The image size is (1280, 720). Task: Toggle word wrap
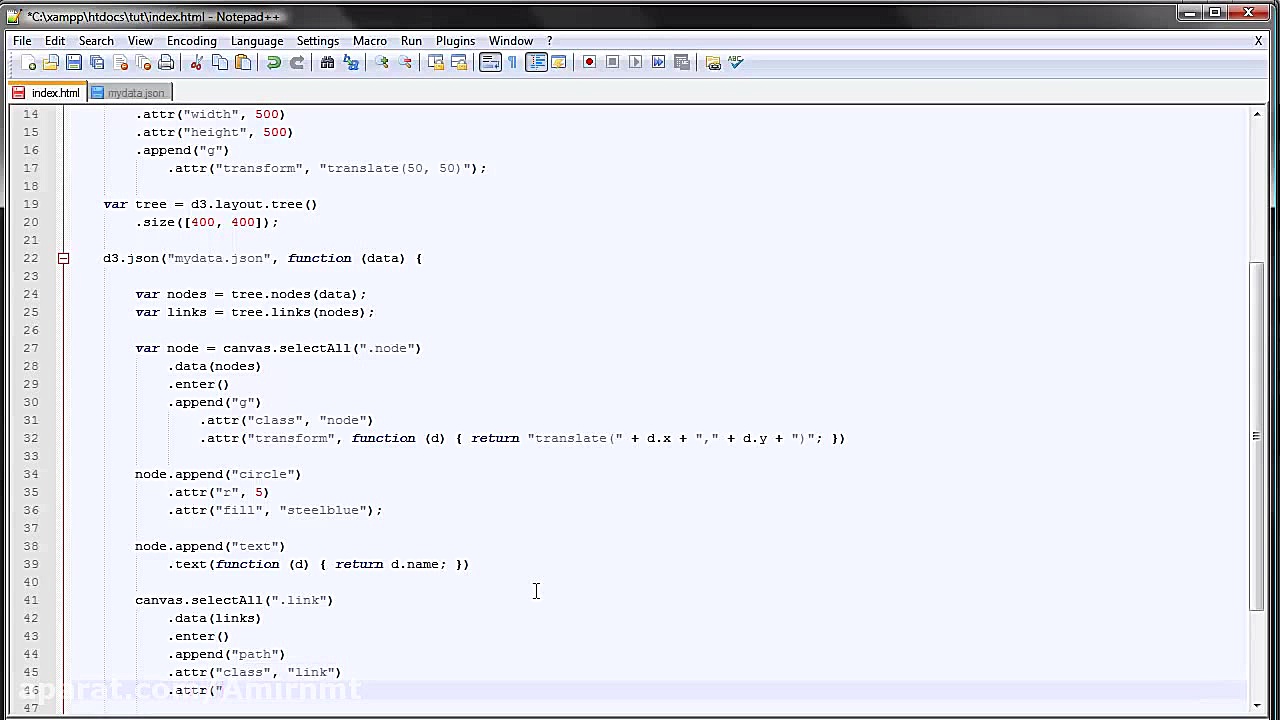(490, 62)
